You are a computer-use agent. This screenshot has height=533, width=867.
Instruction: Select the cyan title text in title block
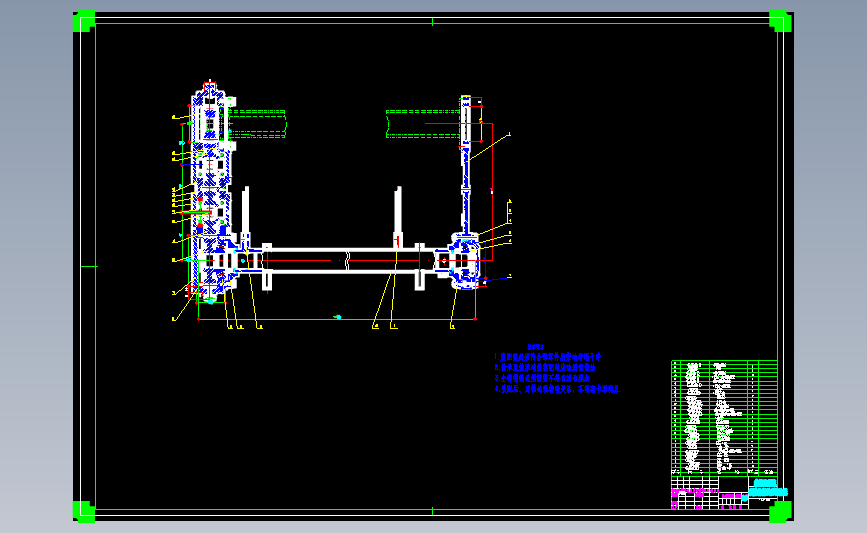(767, 488)
